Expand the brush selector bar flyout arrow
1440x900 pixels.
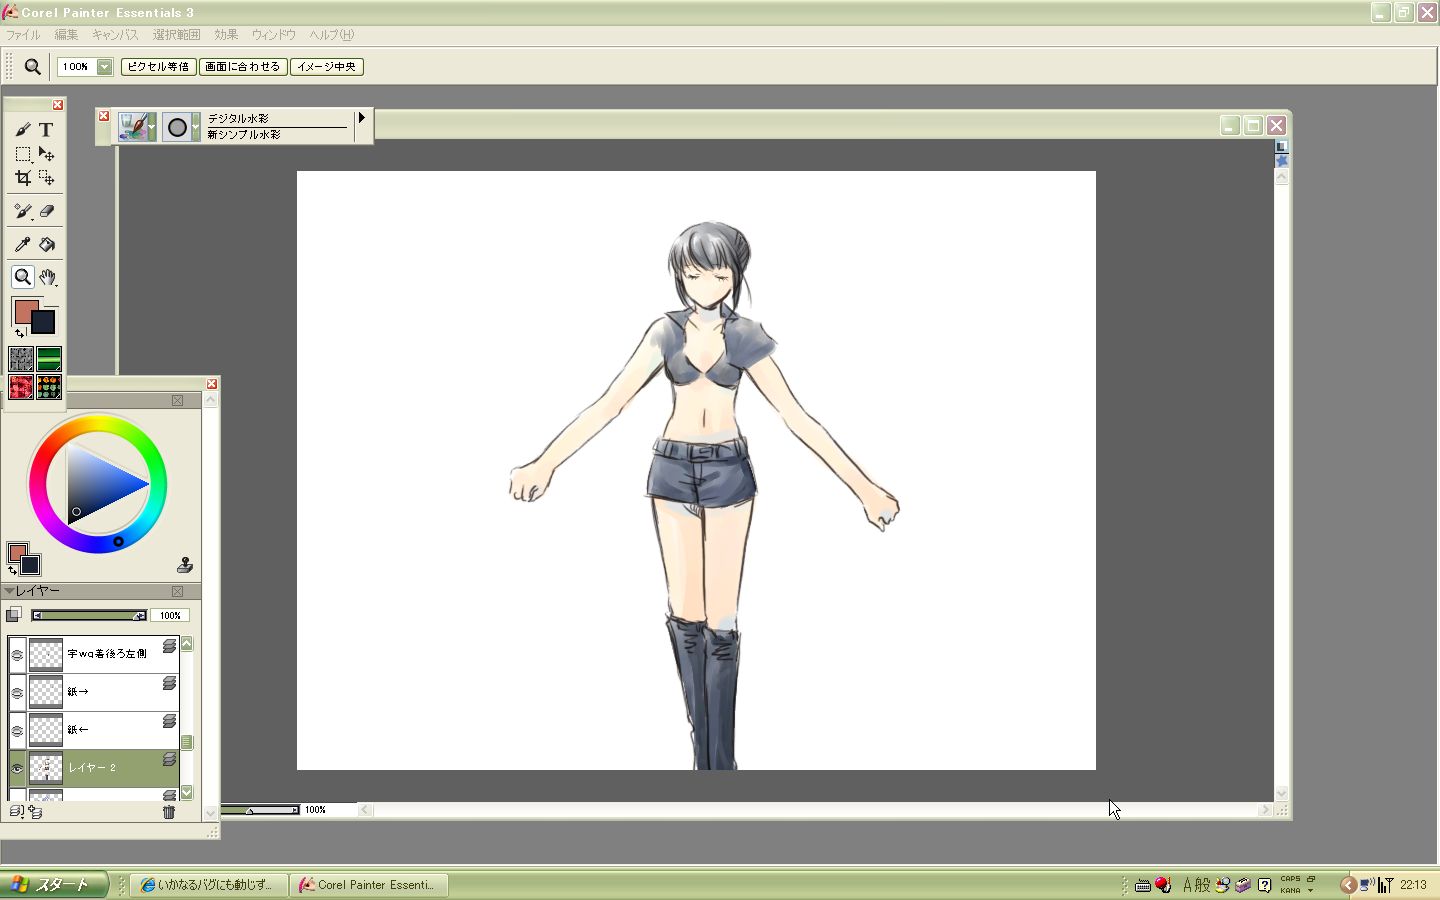(x=362, y=118)
